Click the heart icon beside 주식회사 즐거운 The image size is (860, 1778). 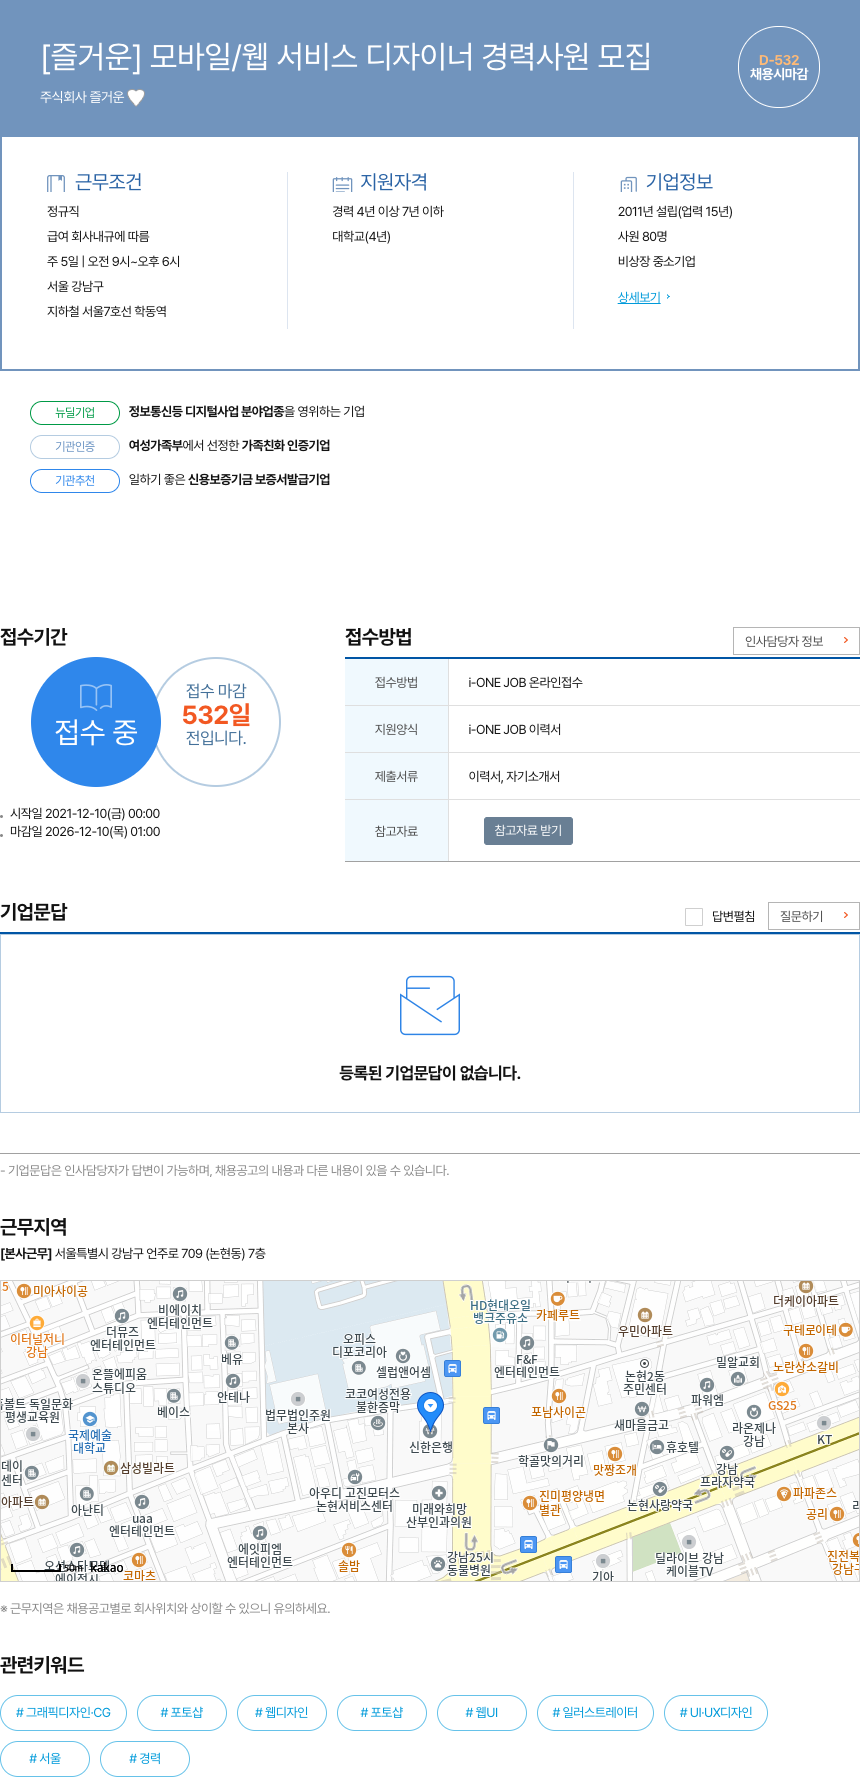136,97
